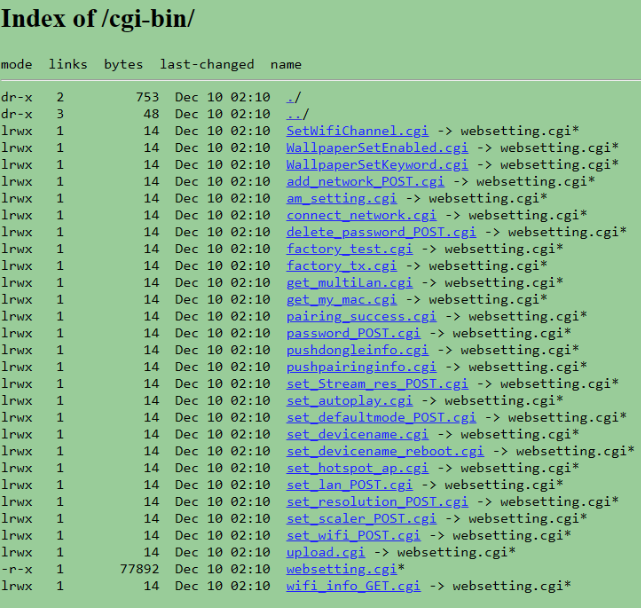Screen dimensions: 641x608
Task: Open set_devicename_reboot.cgi link
Action: (x=385, y=451)
